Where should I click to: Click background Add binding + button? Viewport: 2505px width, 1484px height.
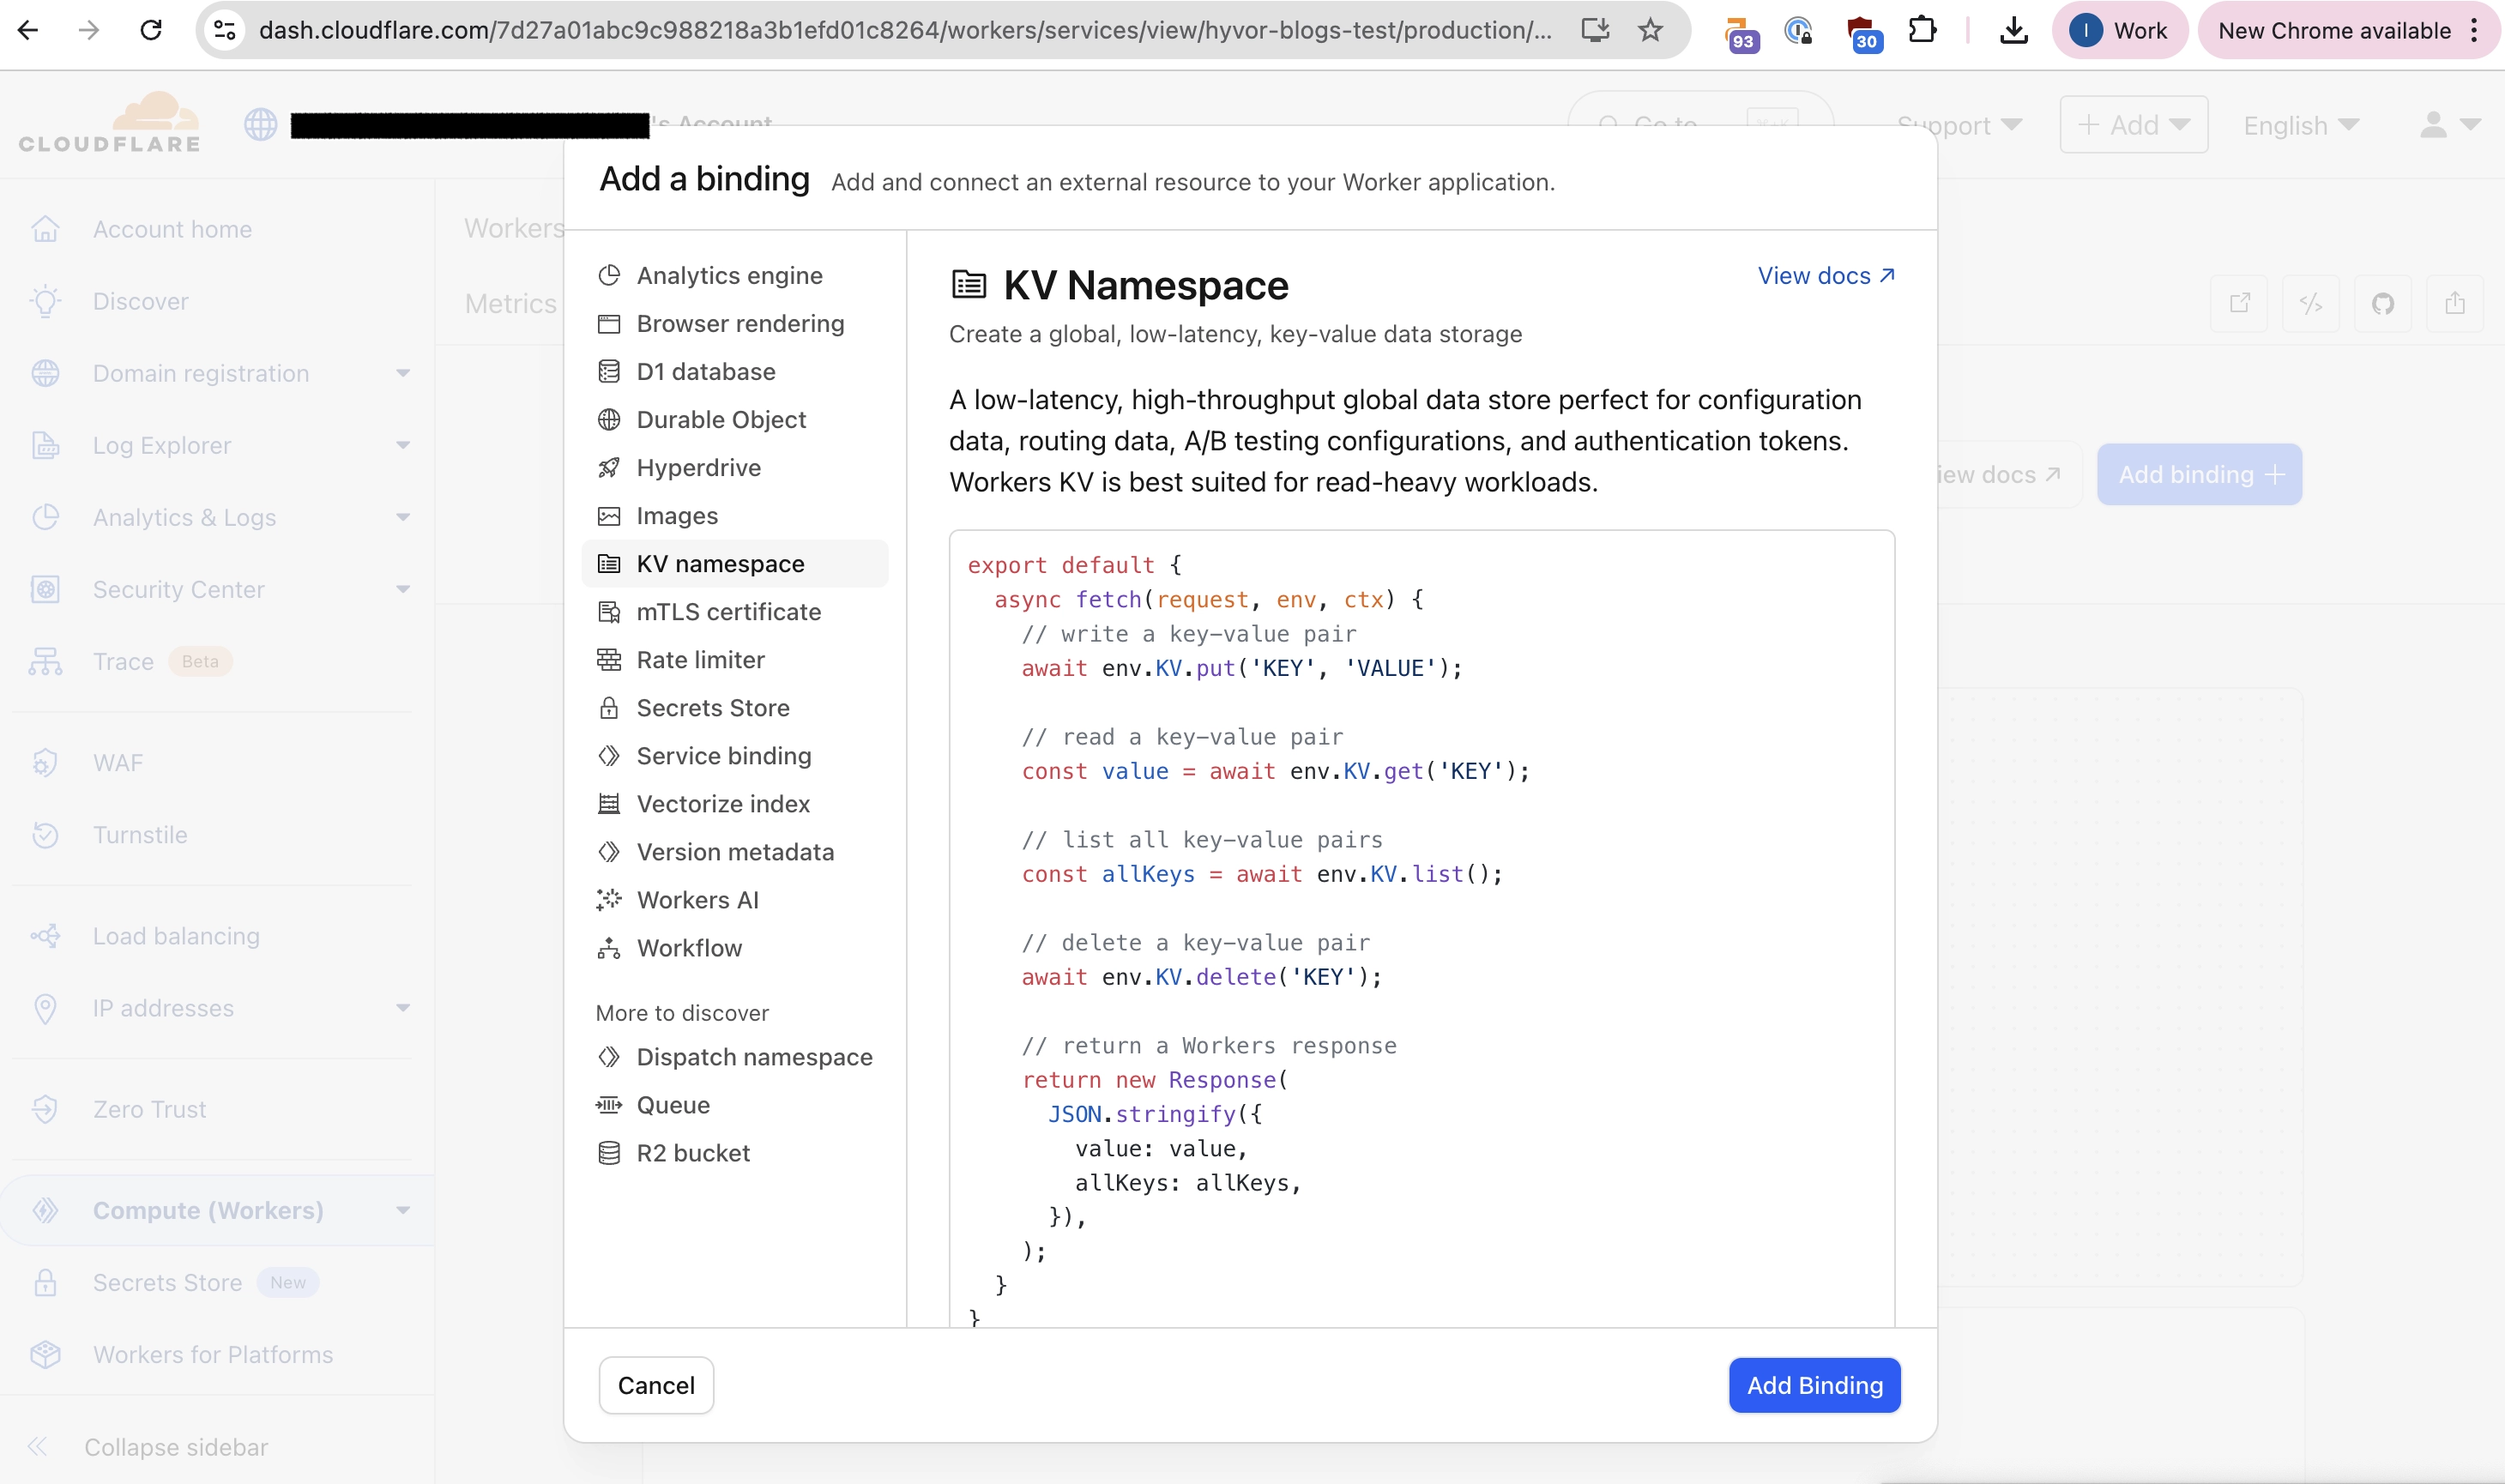click(2199, 474)
